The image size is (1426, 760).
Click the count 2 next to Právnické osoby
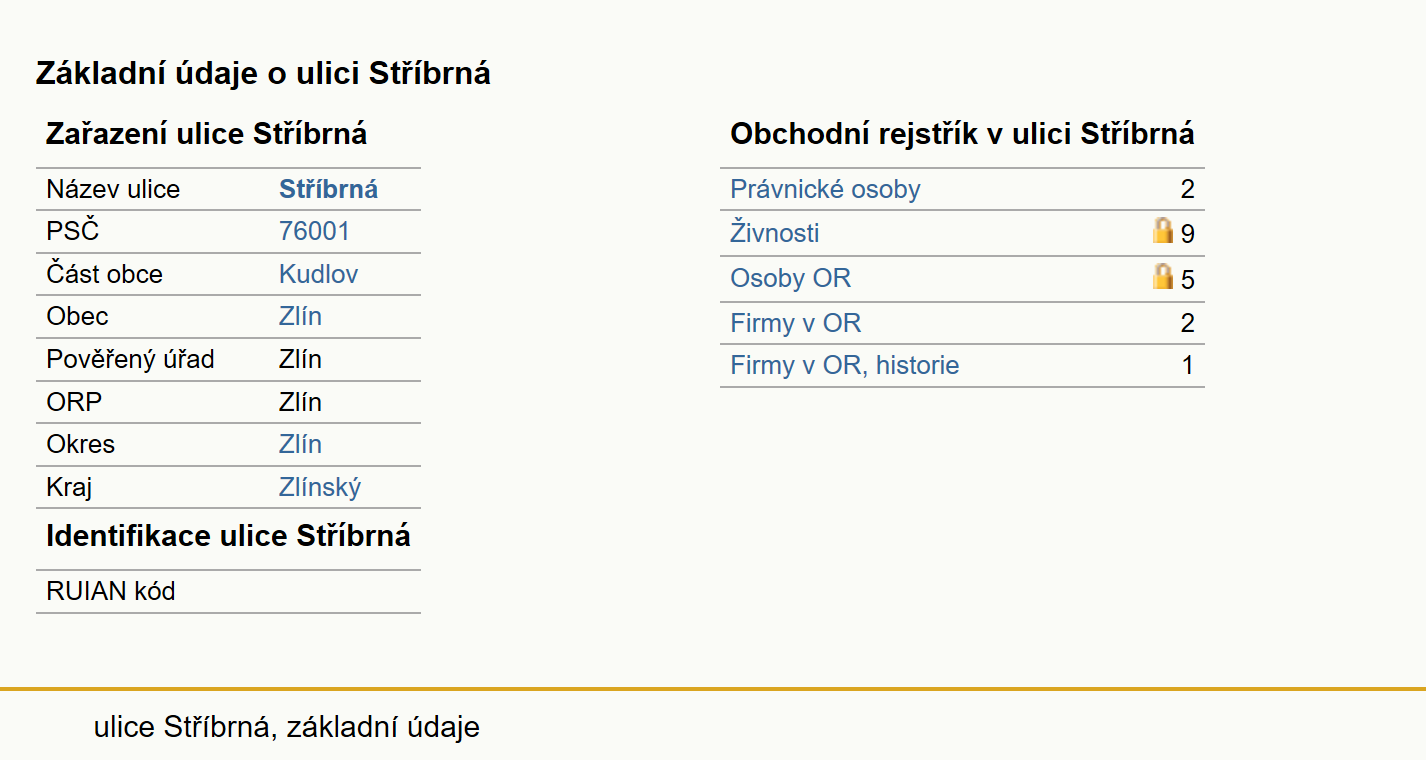point(1187,189)
